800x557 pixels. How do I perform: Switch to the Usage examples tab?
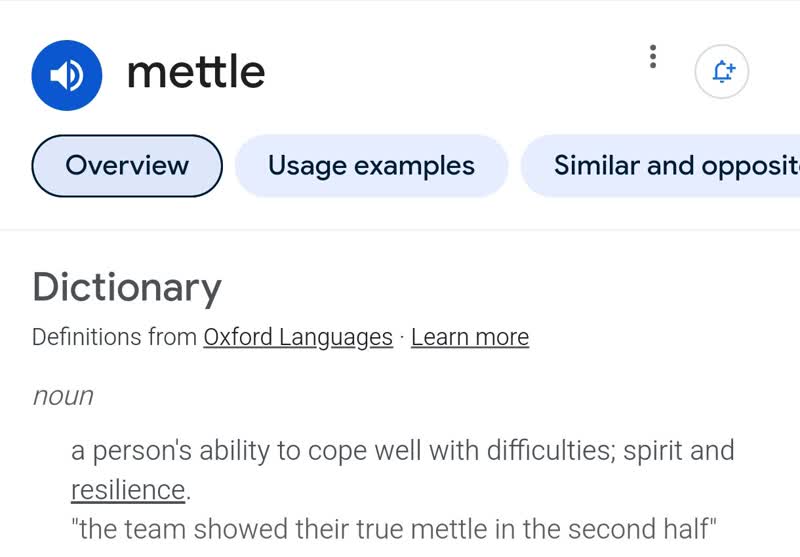(371, 166)
